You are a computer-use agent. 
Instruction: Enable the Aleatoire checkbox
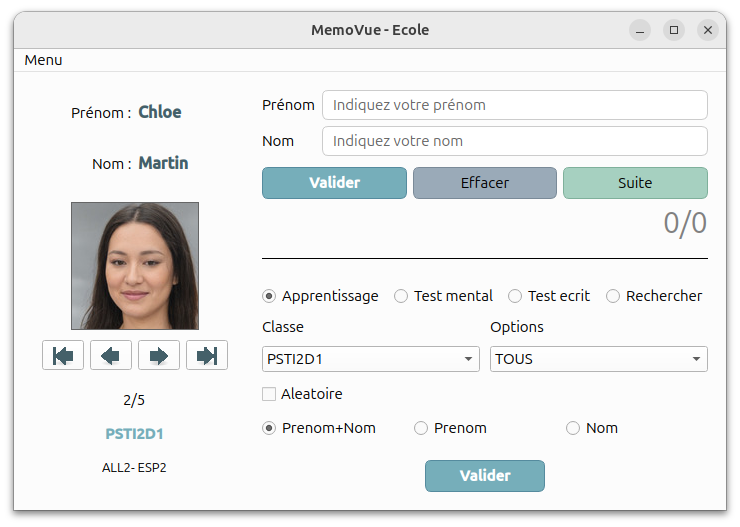(269, 394)
